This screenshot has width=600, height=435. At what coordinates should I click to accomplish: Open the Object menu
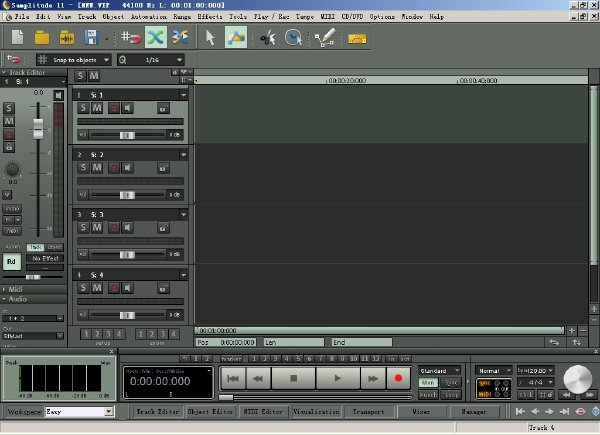pyautogui.click(x=113, y=16)
